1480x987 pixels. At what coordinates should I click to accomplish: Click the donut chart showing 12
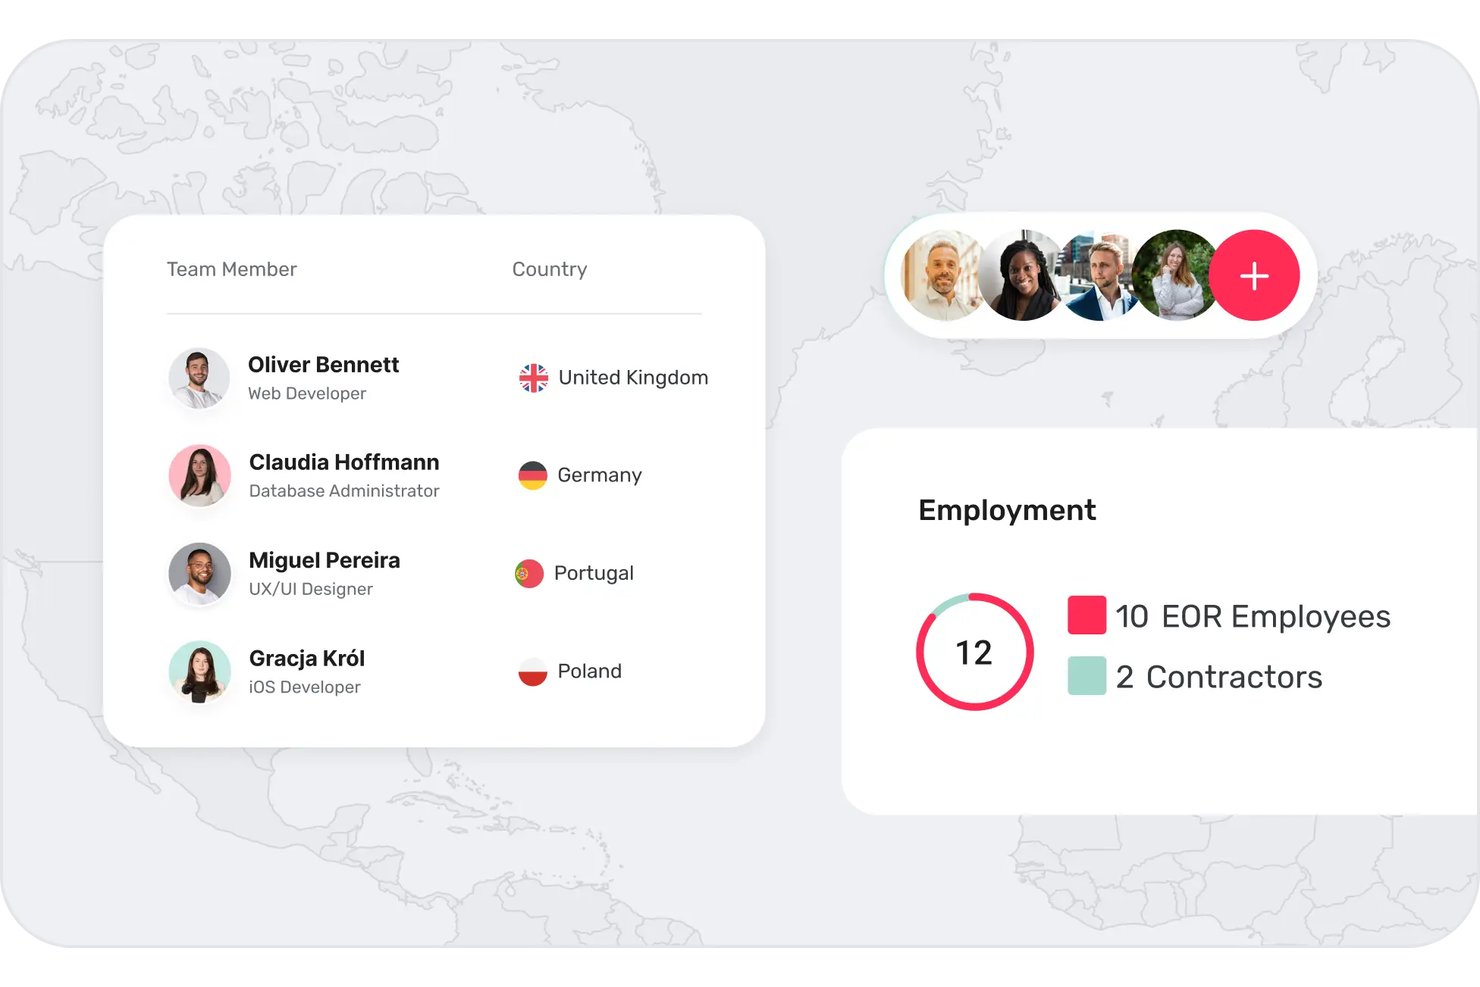(x=975, y=652)
